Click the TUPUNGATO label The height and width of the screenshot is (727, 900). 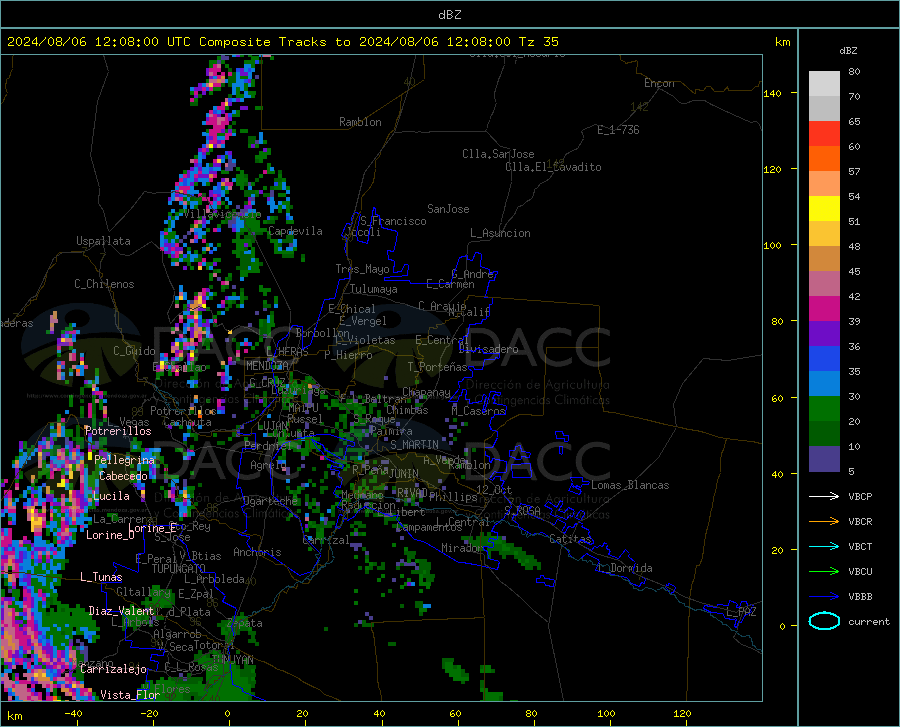tap(179, 569)
